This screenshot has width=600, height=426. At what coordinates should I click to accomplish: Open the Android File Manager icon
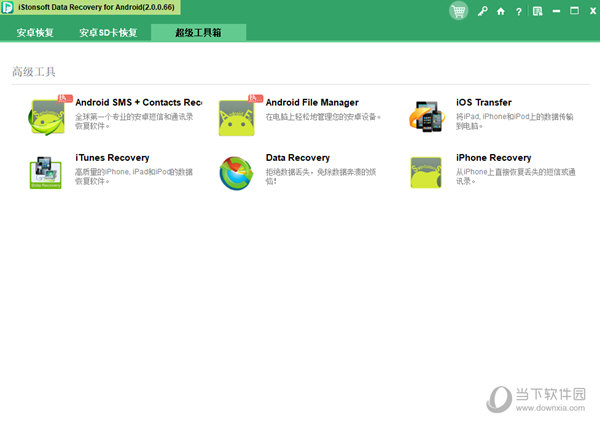[236, 118]
